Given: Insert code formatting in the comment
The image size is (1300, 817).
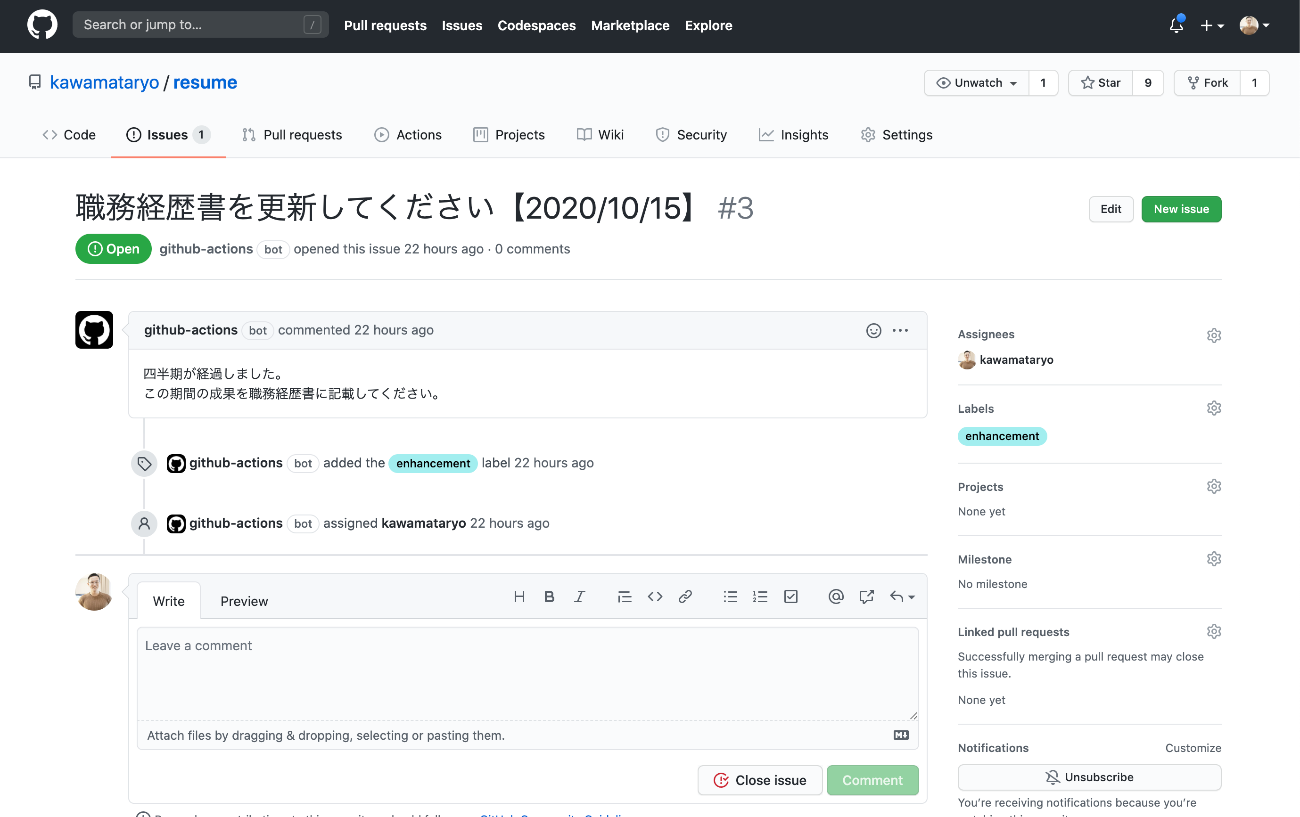Looking at the screenshot, I should (x=655, y=597).
